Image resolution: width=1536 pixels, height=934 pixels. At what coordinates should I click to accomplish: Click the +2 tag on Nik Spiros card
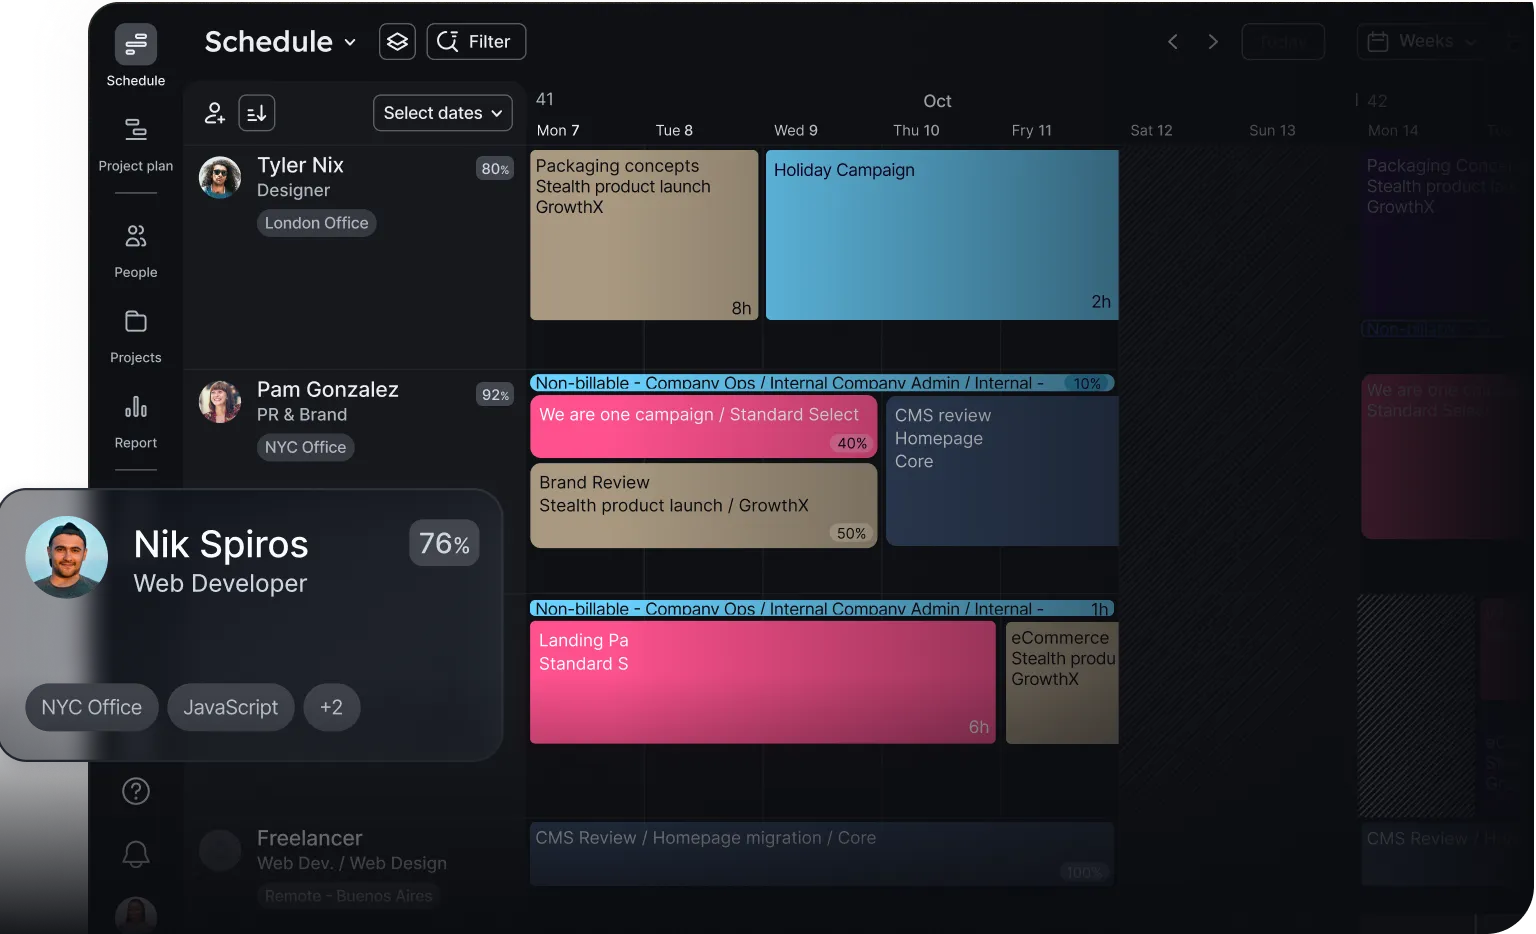coord(332,707)
